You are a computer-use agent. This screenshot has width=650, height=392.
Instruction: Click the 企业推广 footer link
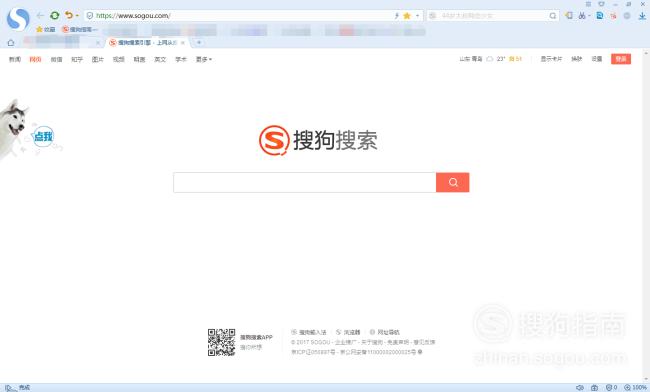coord(345,342)
